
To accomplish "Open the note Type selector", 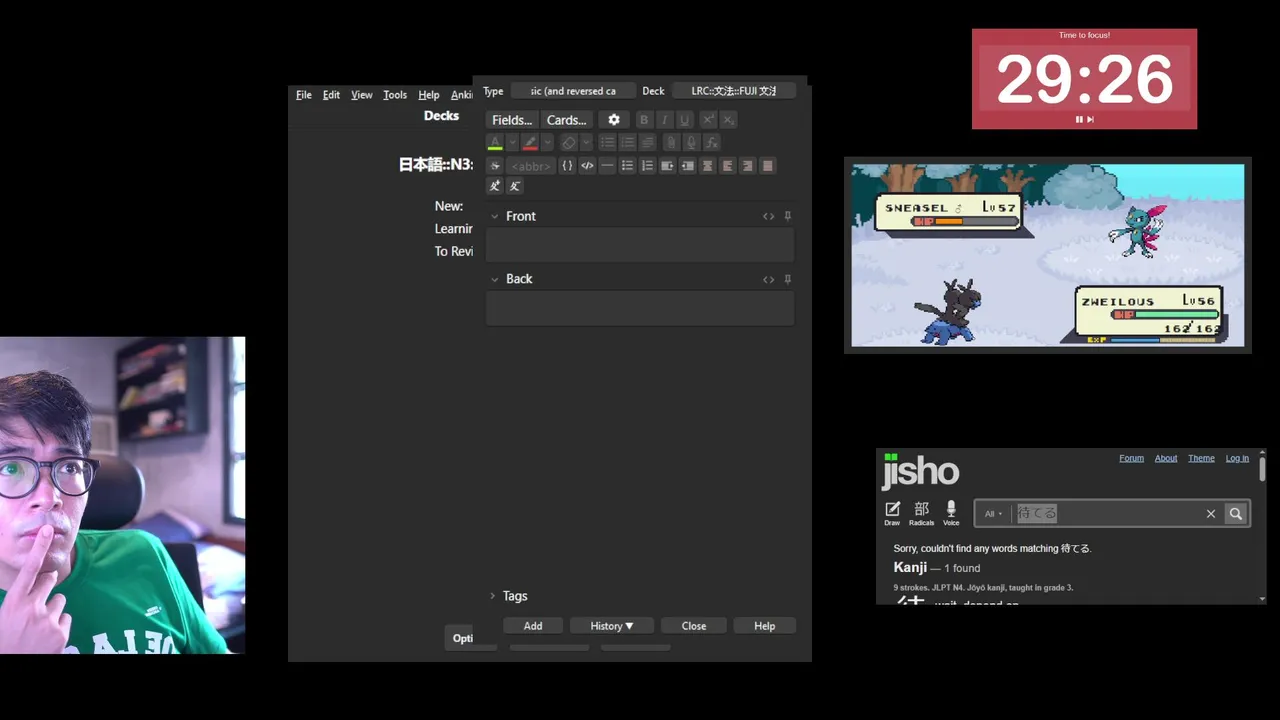I will click(573, 91).
